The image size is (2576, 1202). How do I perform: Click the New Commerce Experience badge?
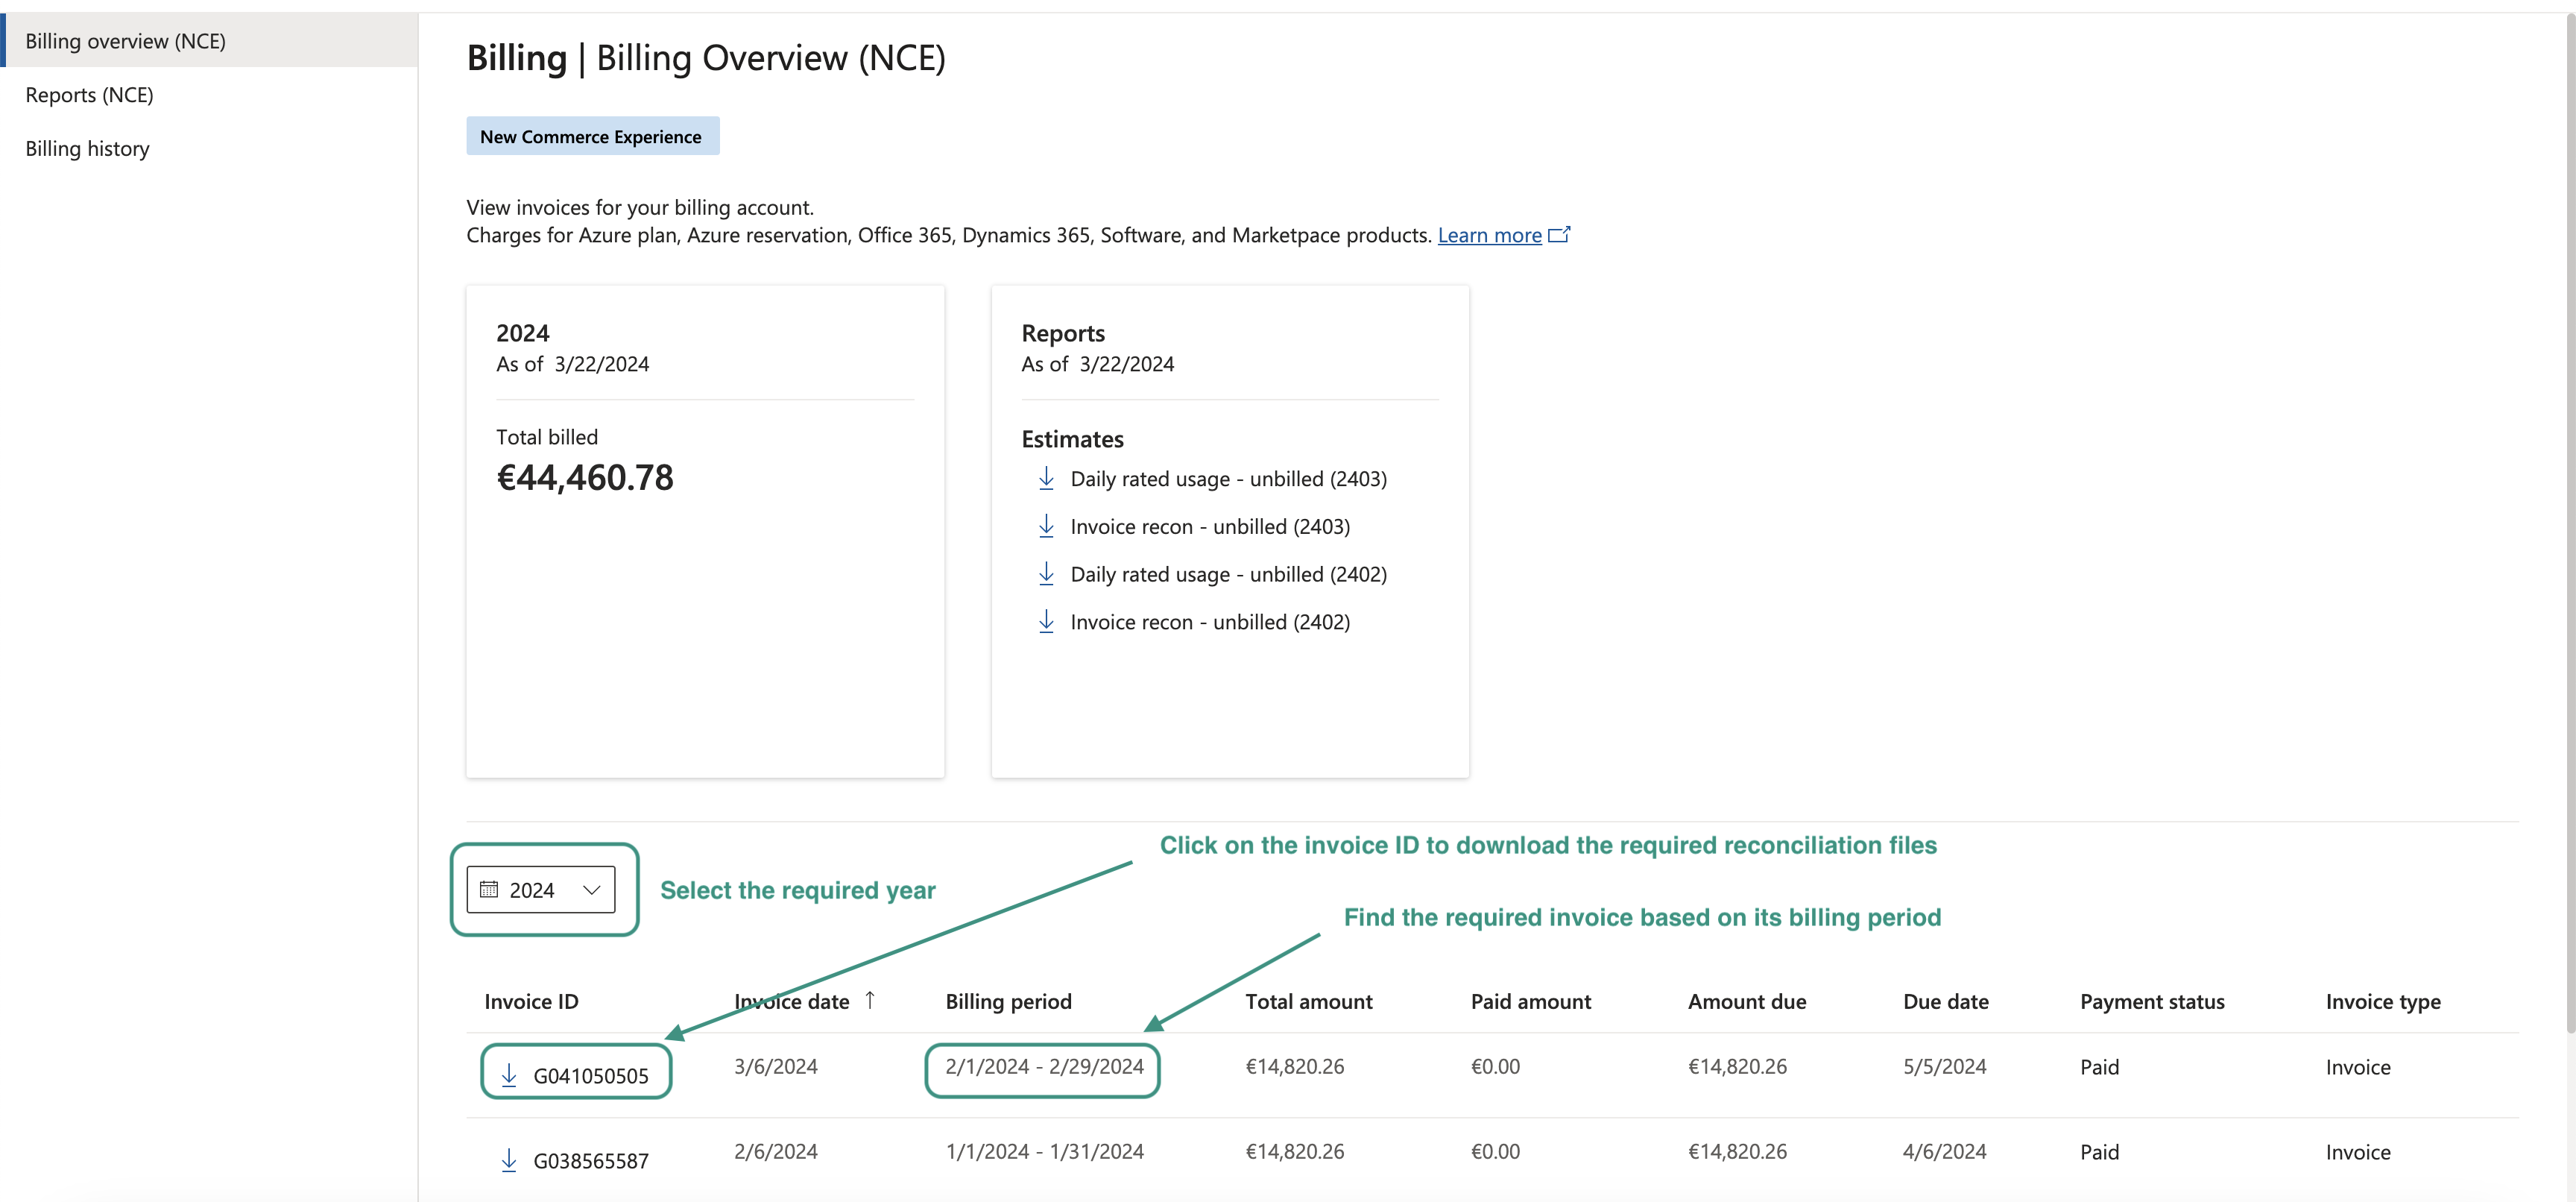click(x=592, y=136)
